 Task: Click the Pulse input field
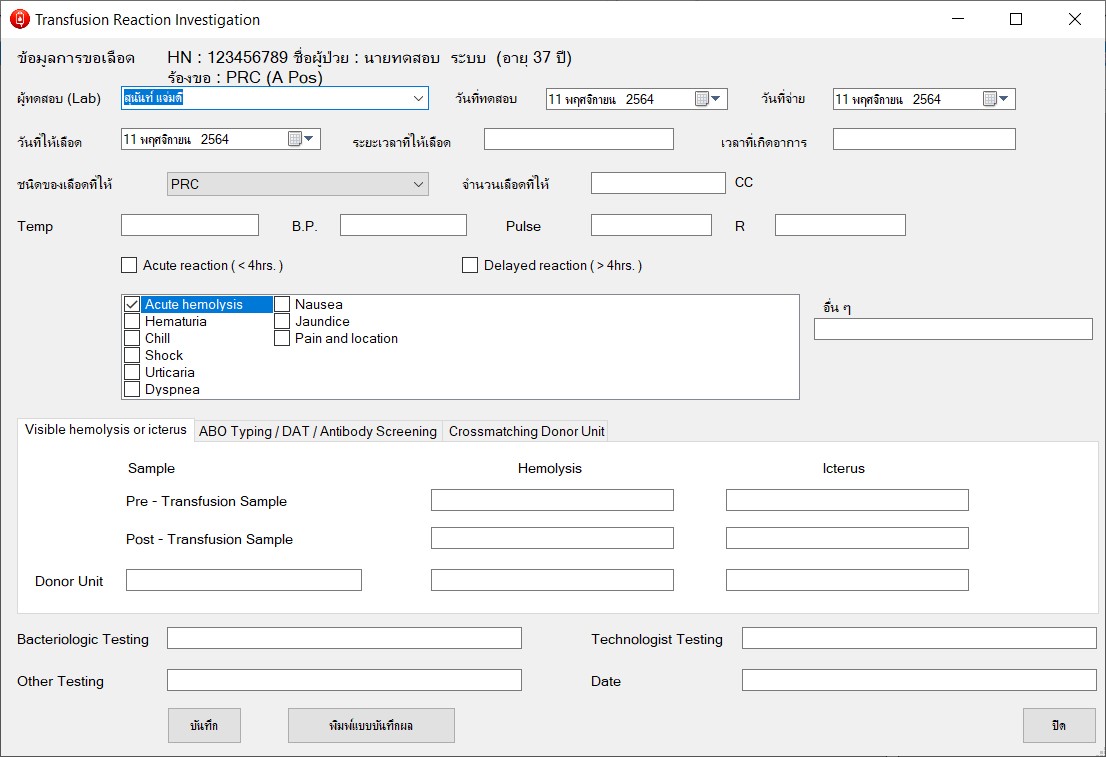pyautogui.click(x=651, y=225)
